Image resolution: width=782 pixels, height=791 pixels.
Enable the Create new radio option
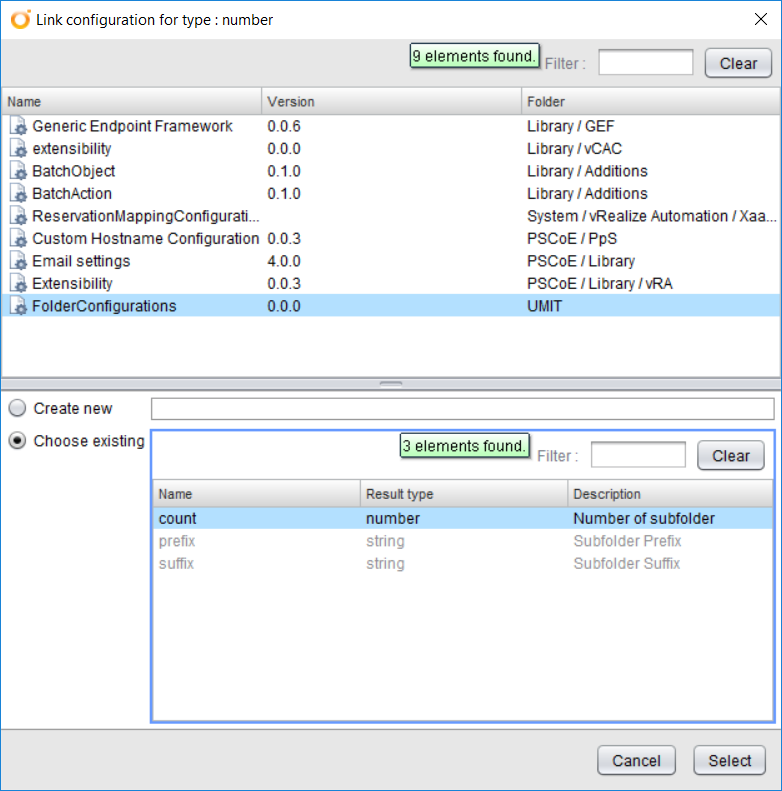[17, 409]
